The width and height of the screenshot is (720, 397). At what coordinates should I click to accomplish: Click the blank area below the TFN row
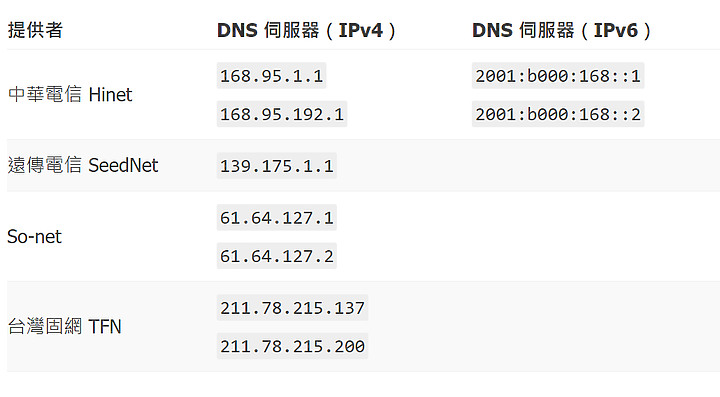tap(360, 385)
